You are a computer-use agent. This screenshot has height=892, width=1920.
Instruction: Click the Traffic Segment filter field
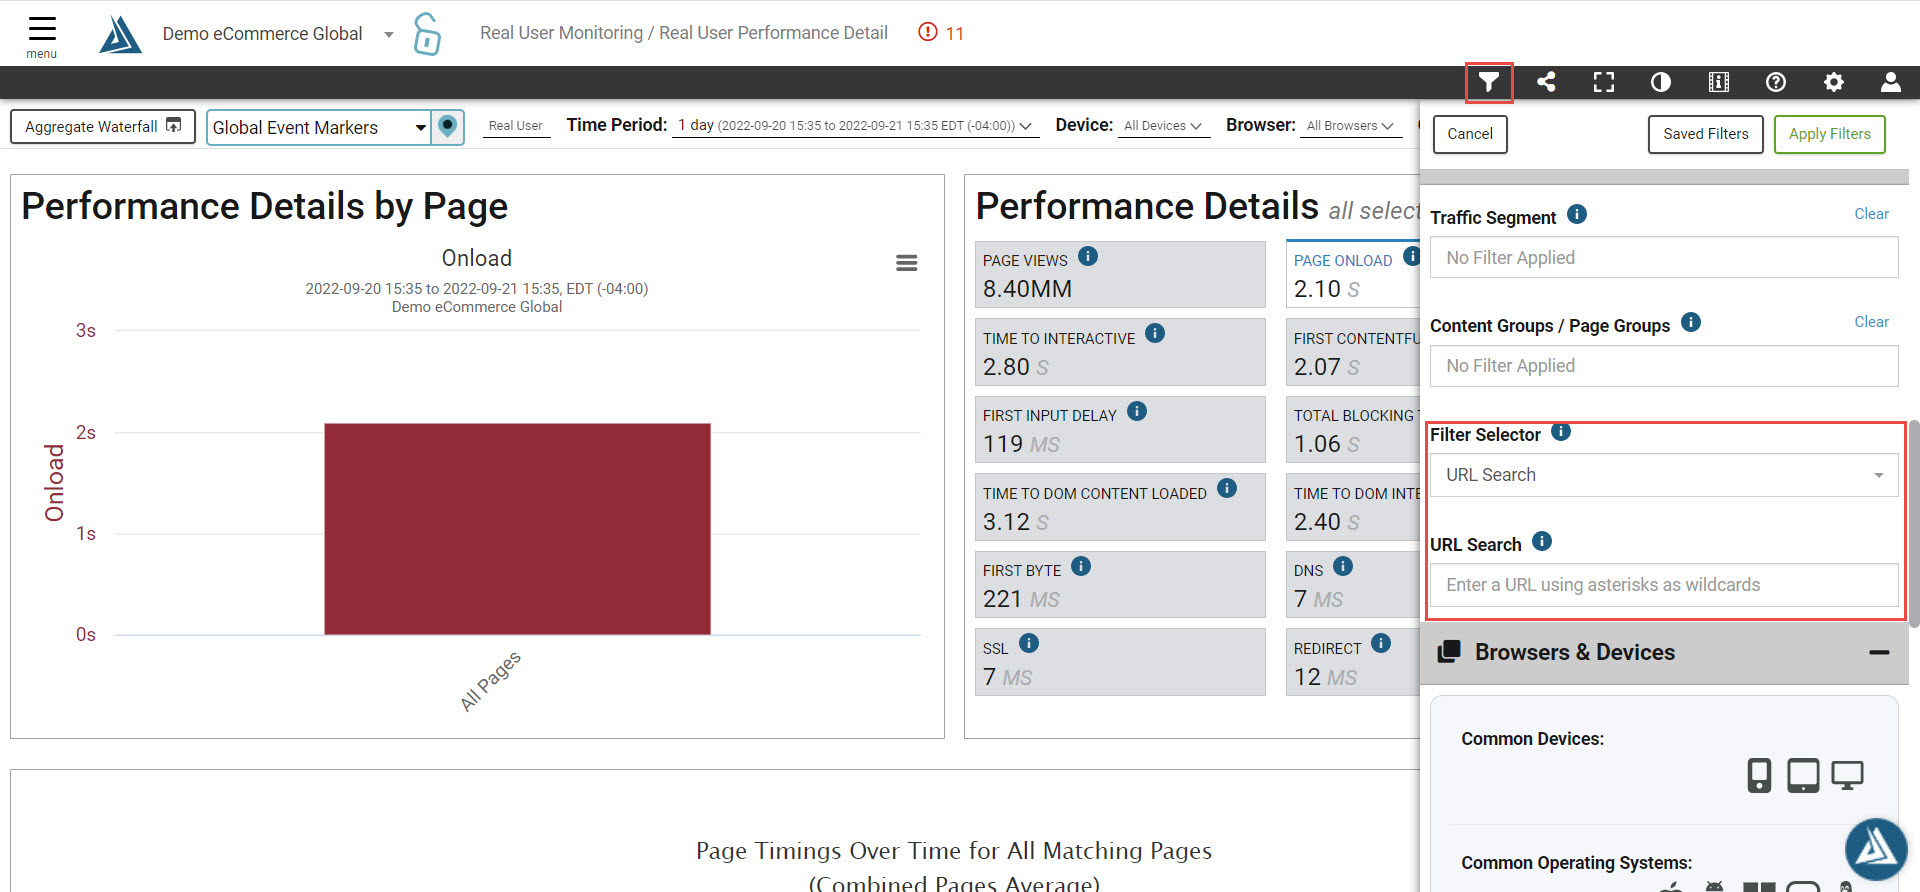pos(1664,258)
